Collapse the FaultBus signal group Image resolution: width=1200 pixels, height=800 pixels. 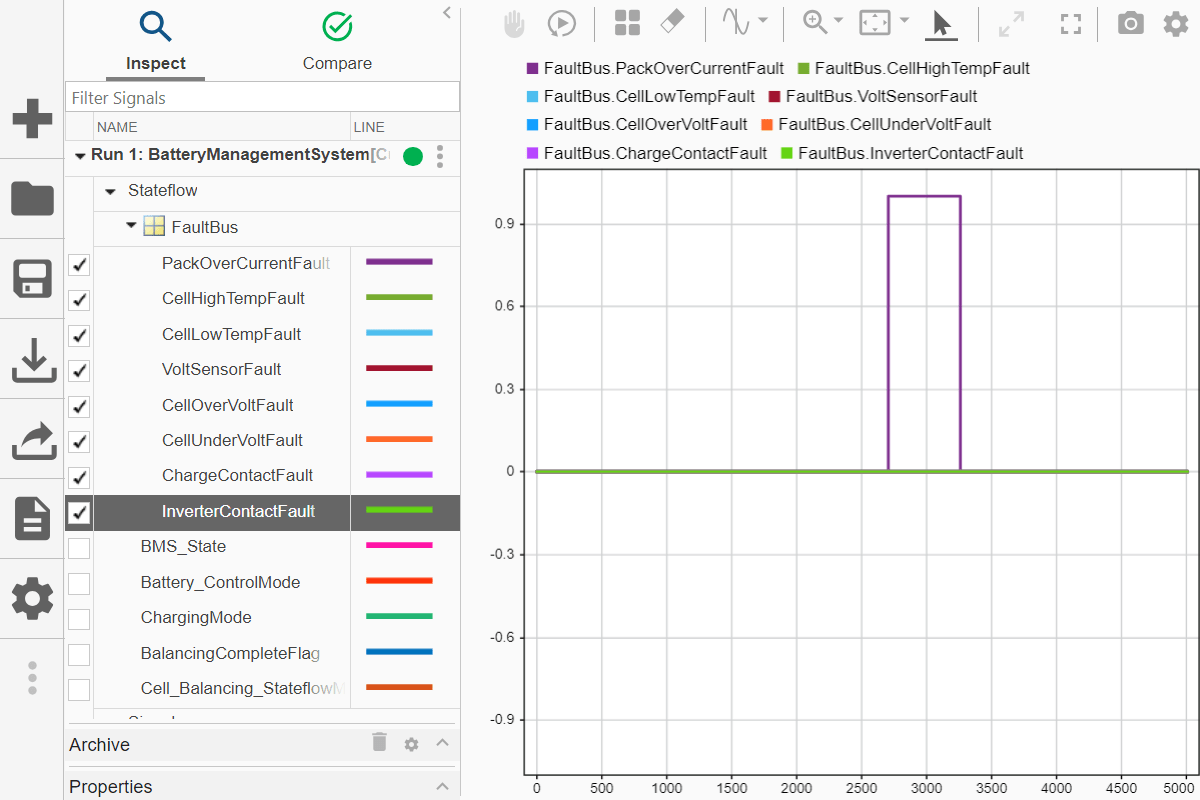pyautogui.click(x=130, y=226)
